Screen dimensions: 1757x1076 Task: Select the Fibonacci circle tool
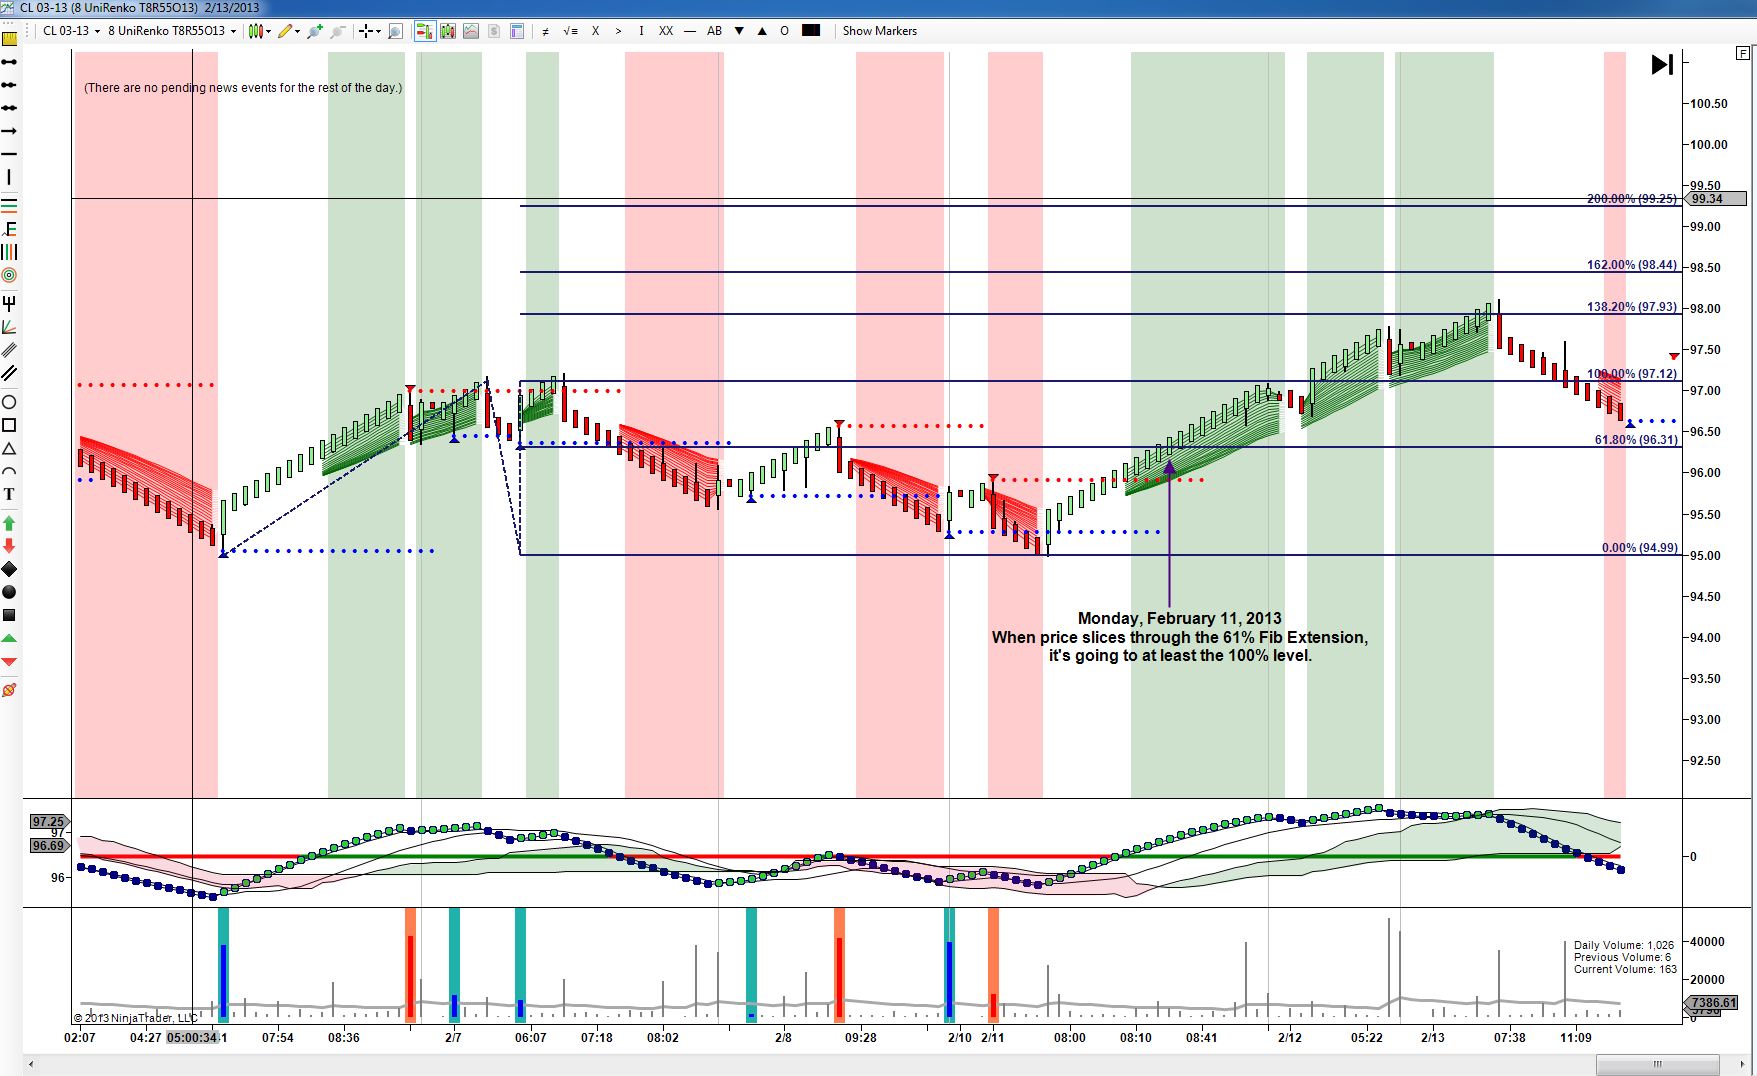[x=9, y=275]
